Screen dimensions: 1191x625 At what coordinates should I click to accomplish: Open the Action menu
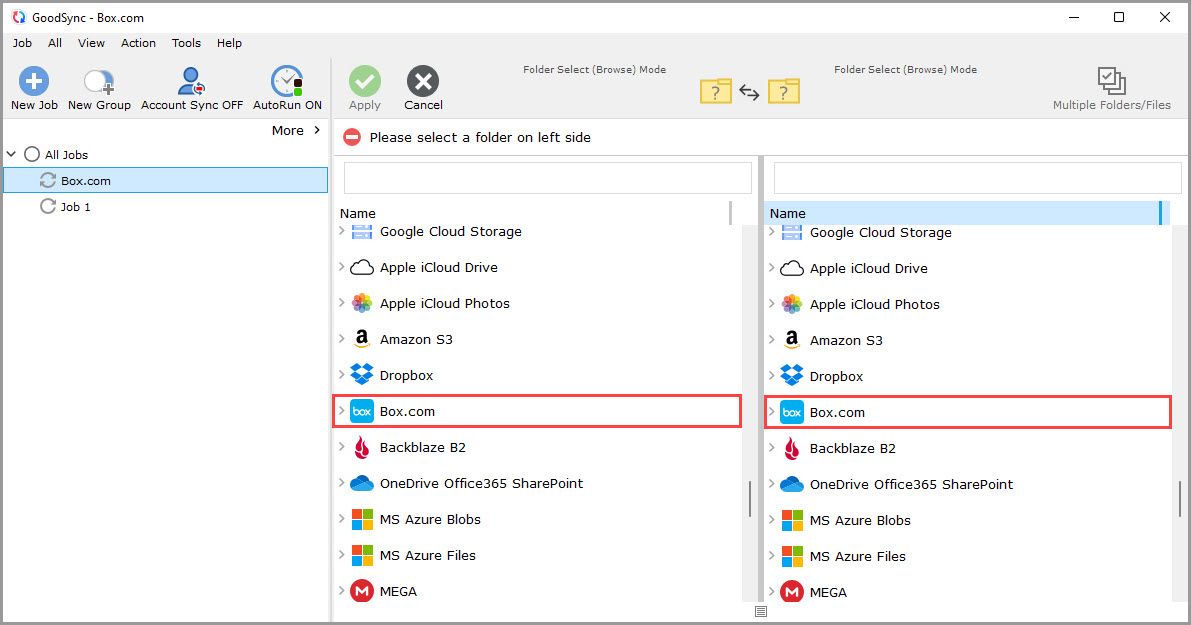point(138,43)
